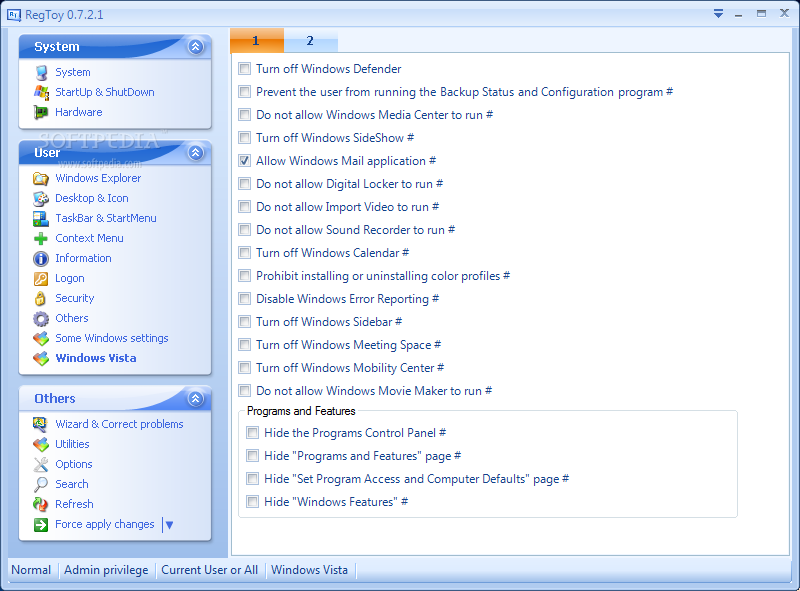This screenshot has height=591, width=800.
Task: Click the Some Windows settings icon
Action: 41,338
